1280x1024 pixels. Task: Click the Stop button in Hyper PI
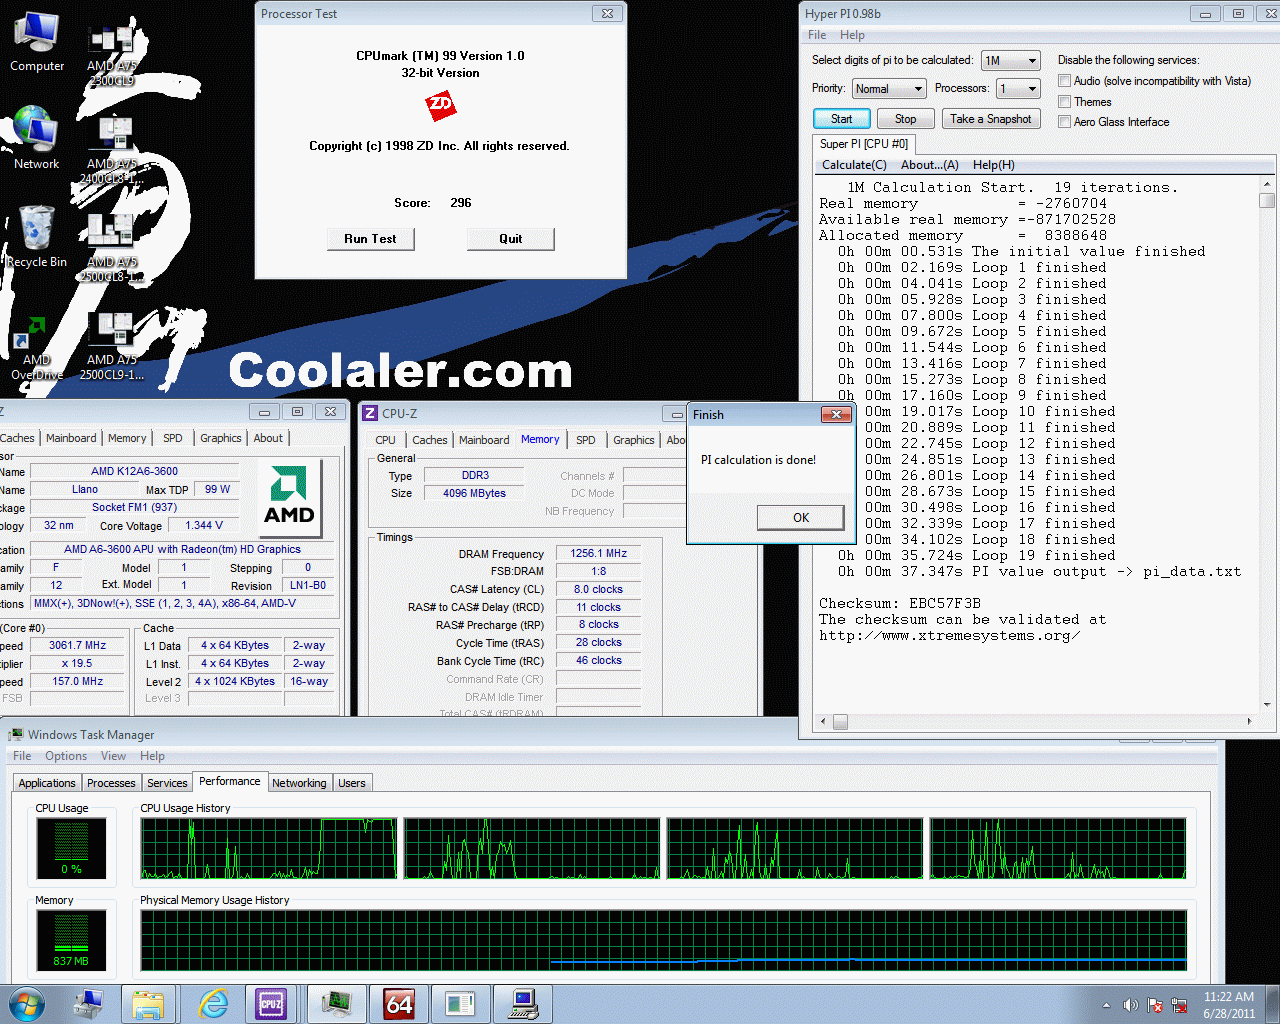pos(905,119)
